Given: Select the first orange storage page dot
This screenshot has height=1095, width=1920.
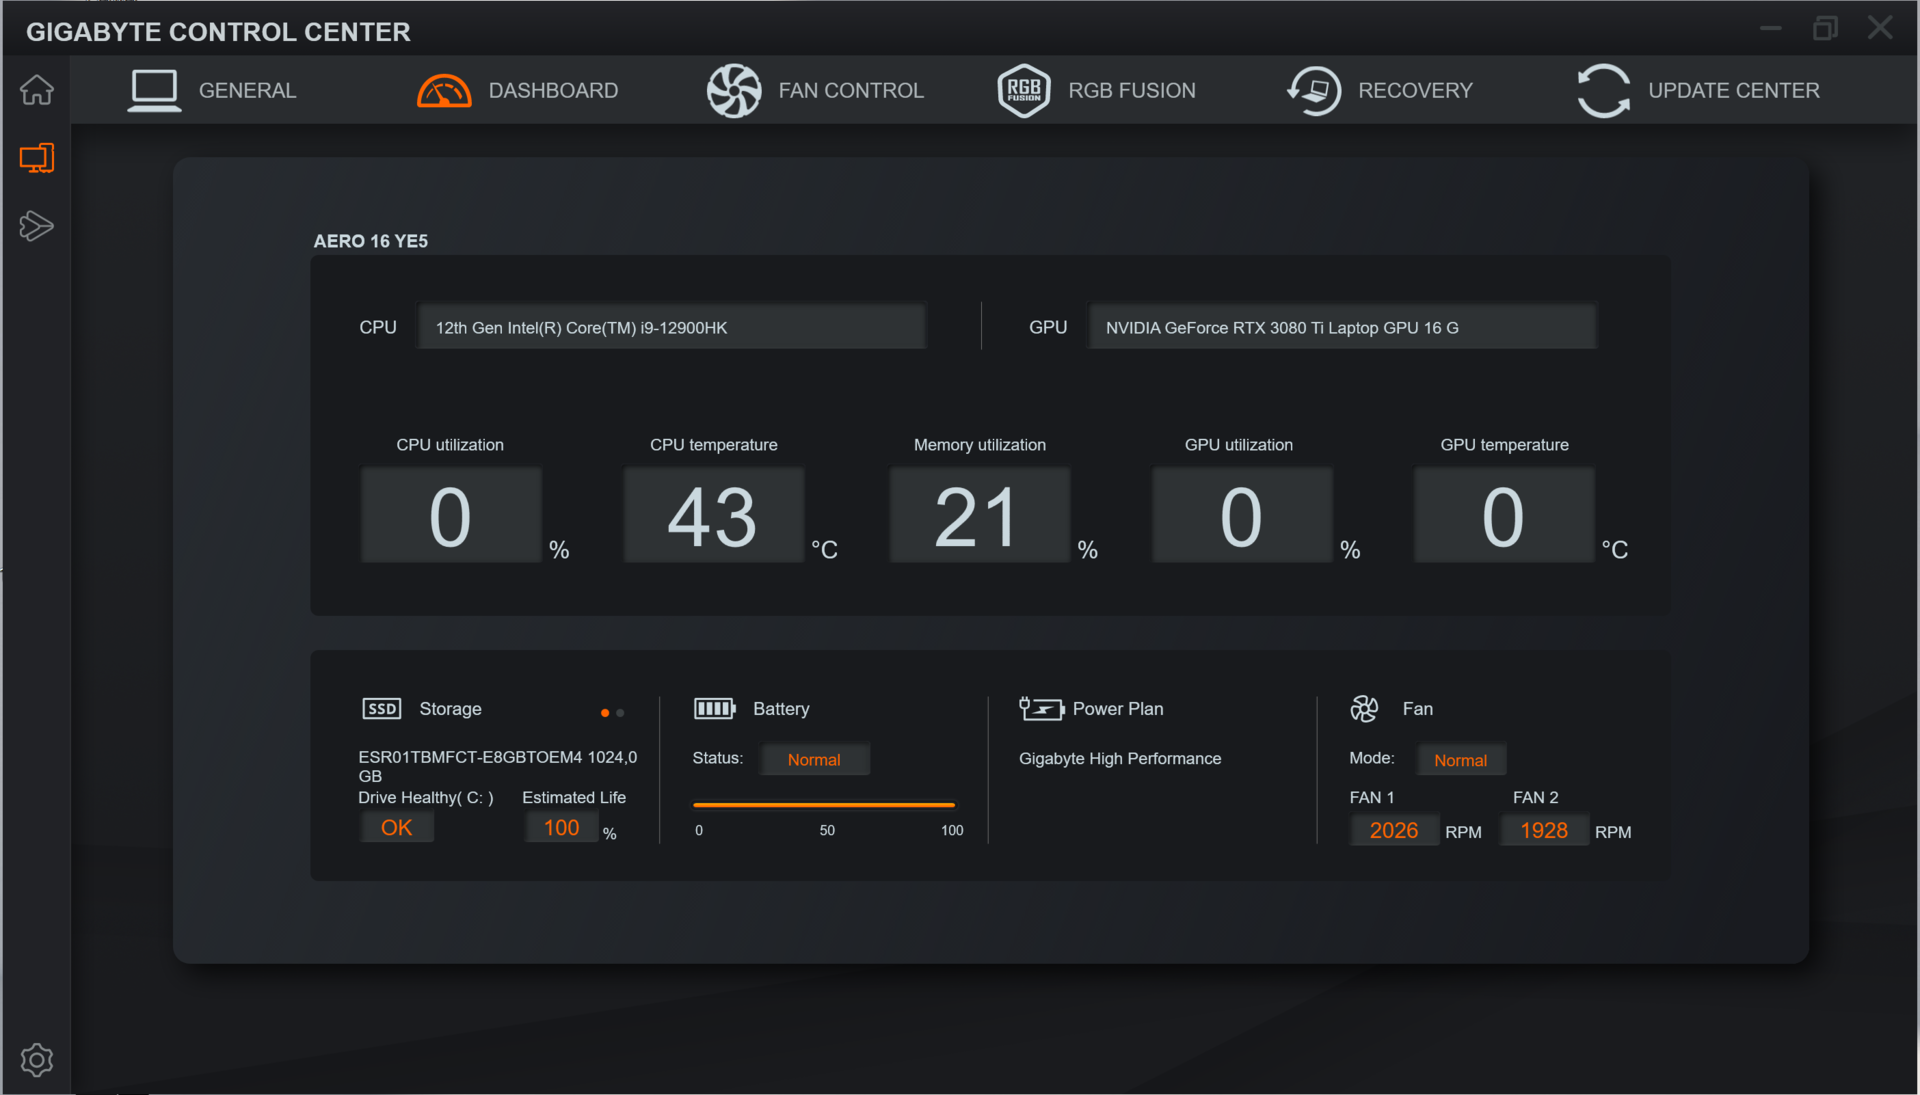Looking at the screenshot, I should pos(605,713).
